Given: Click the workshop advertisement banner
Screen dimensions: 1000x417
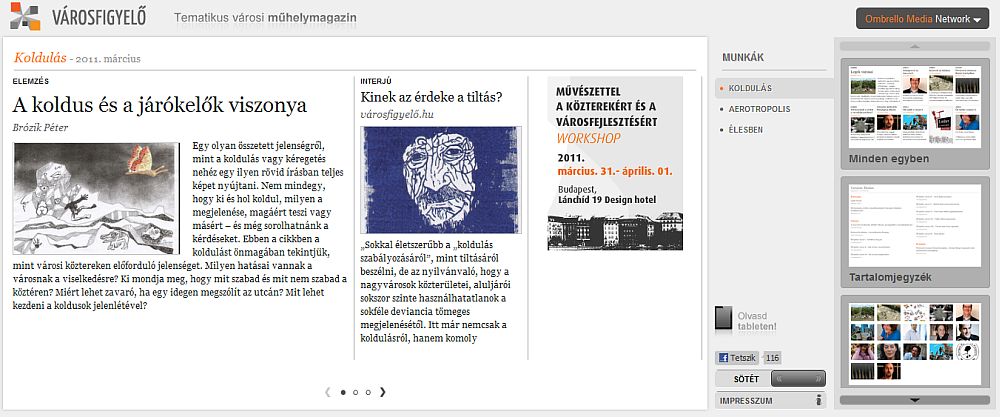Looking at the screenshot, I should [x=615, y=163].
